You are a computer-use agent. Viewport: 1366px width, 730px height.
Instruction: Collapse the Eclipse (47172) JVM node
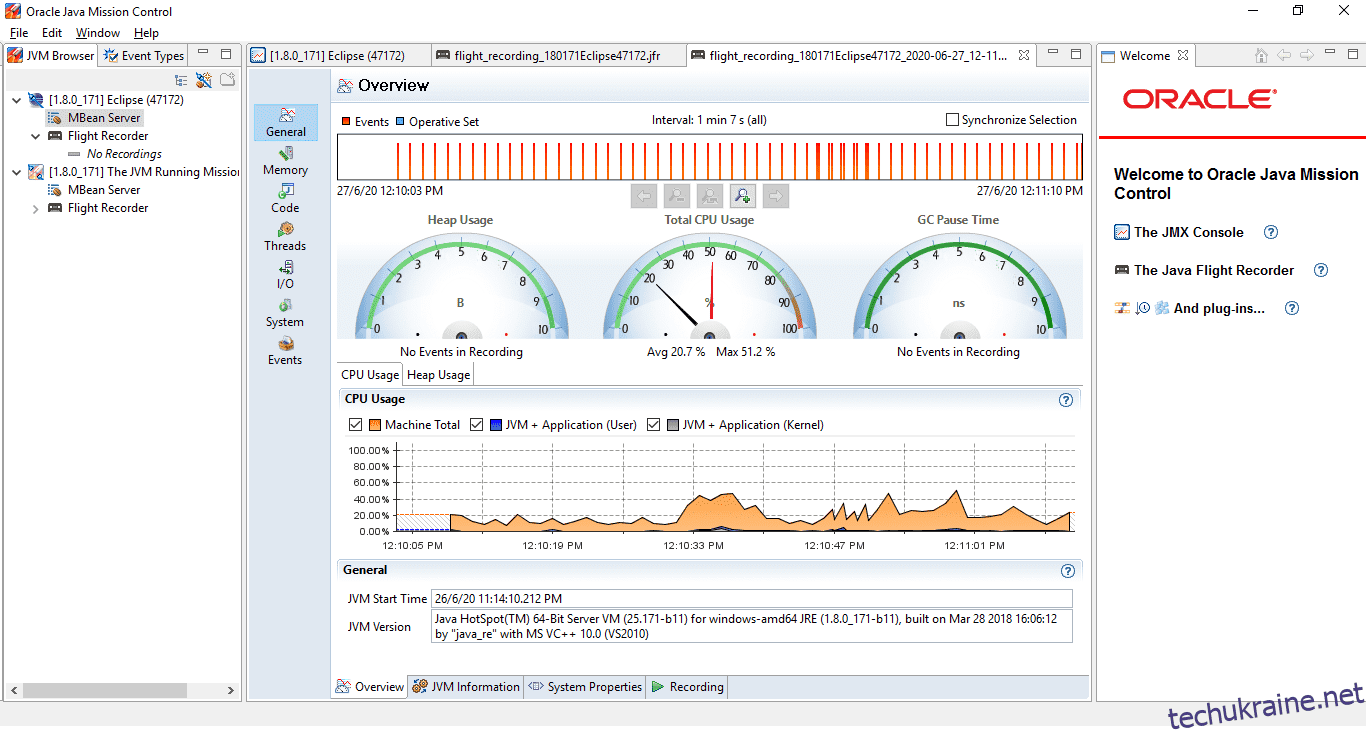[x=17, y=100]
